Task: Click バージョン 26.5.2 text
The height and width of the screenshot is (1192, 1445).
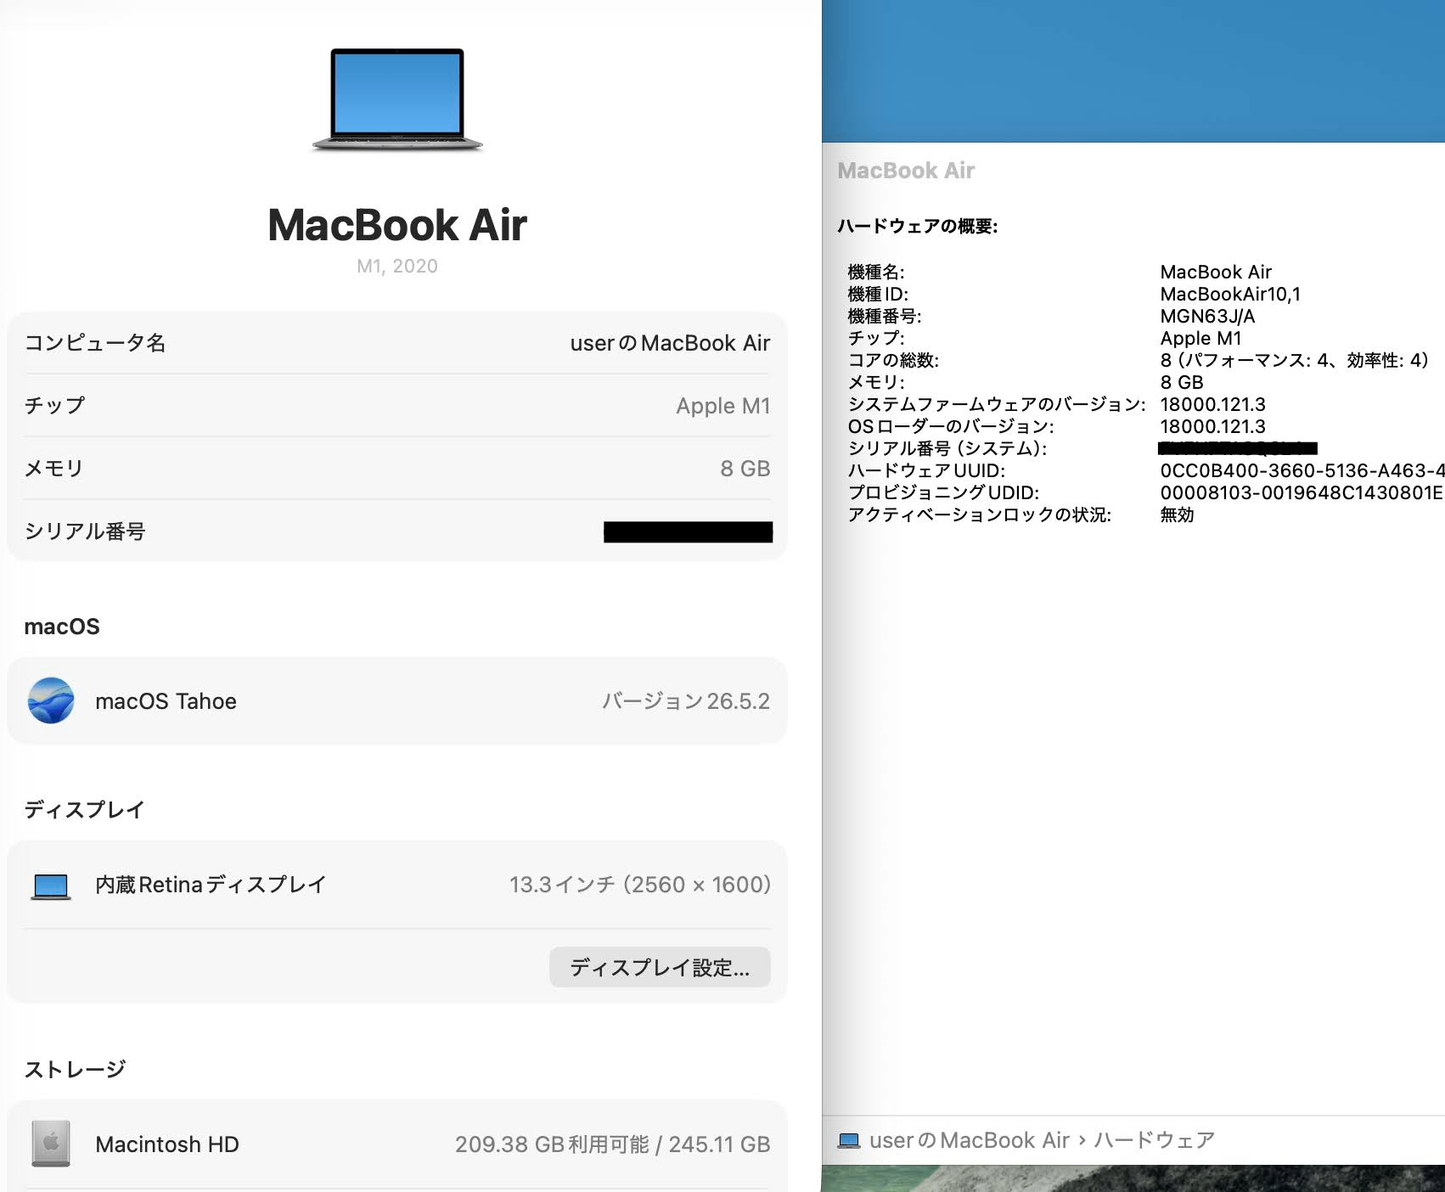Action: 686,701
